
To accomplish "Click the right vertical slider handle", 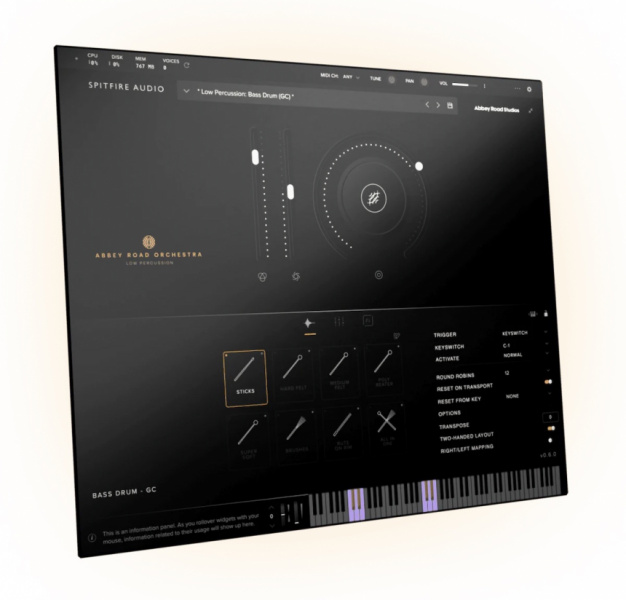I will [290, 192].
